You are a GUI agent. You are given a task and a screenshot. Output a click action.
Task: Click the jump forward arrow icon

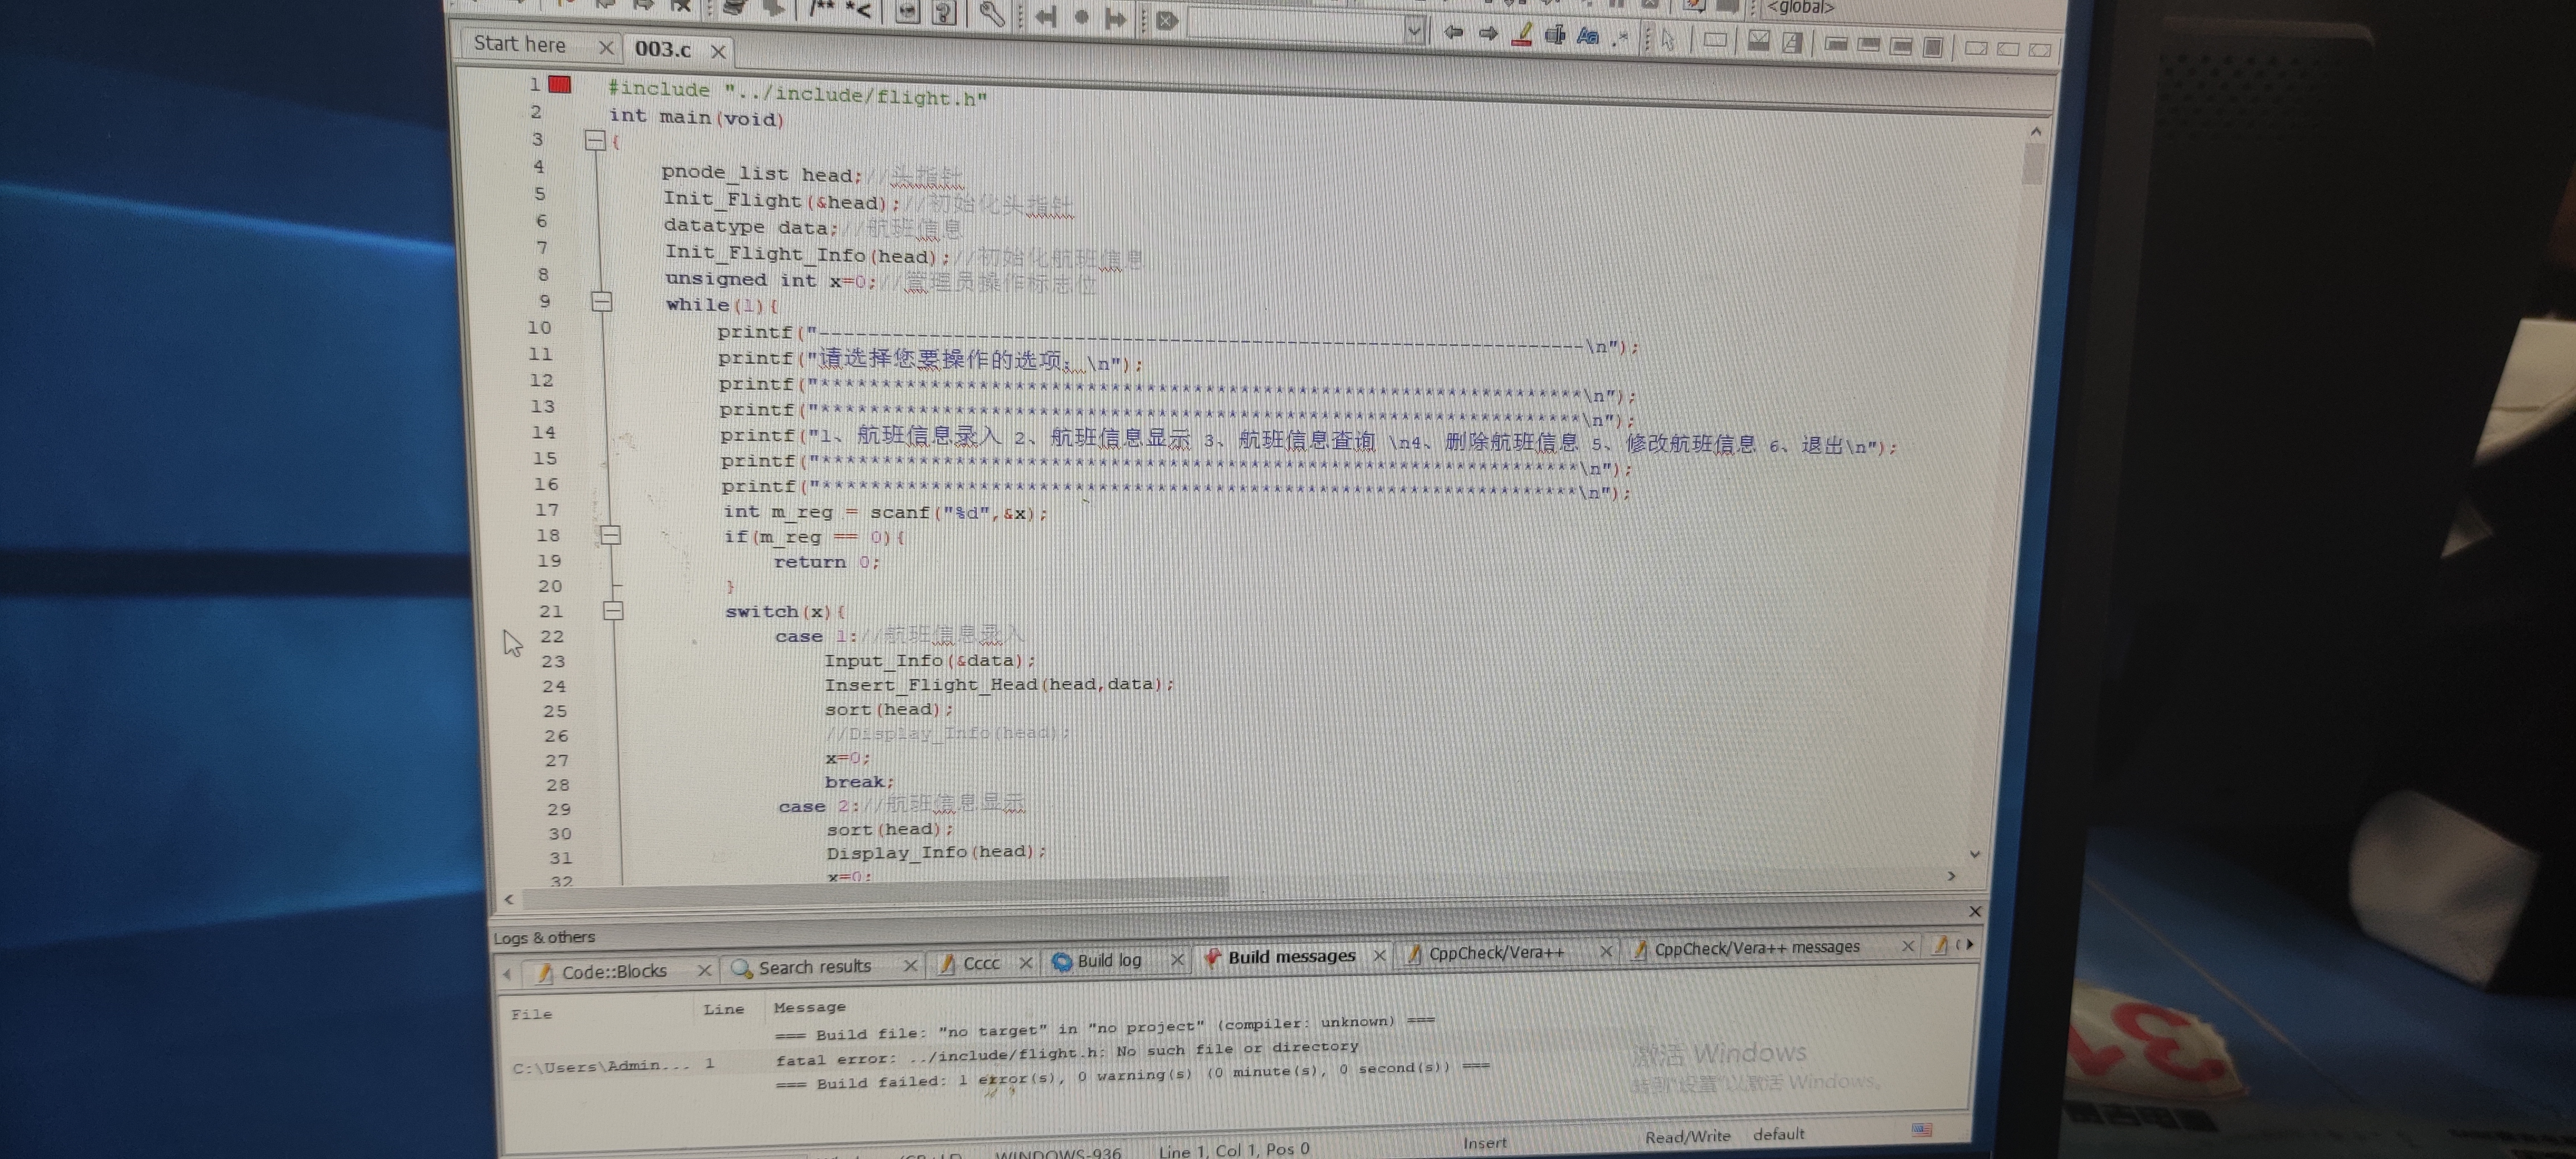pos(1115,19)
